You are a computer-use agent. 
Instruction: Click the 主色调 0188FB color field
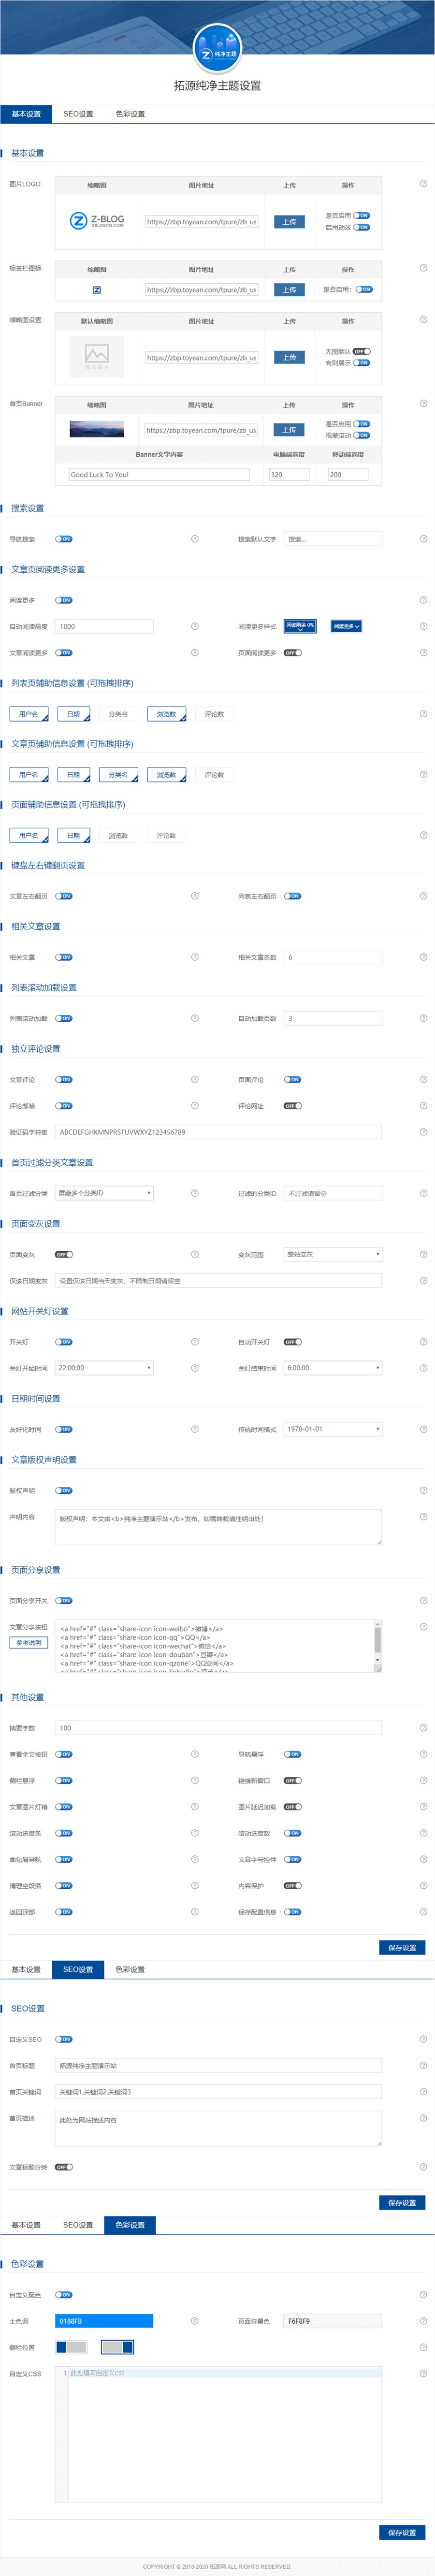(104, 2321)
